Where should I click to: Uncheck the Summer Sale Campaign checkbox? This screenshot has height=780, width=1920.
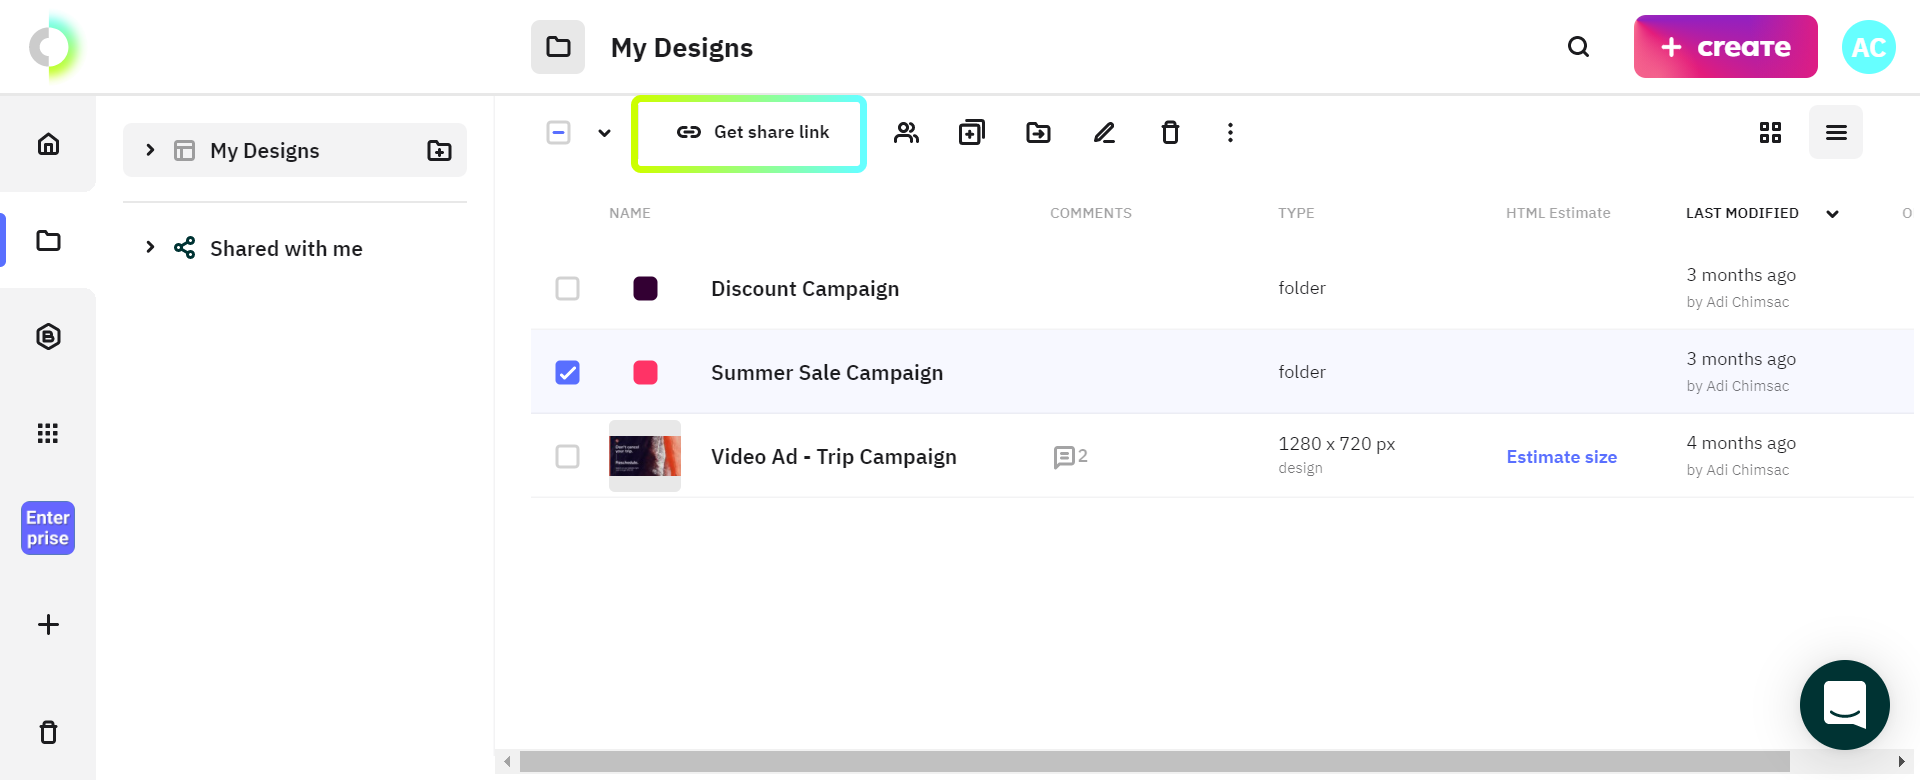point(567,373)
